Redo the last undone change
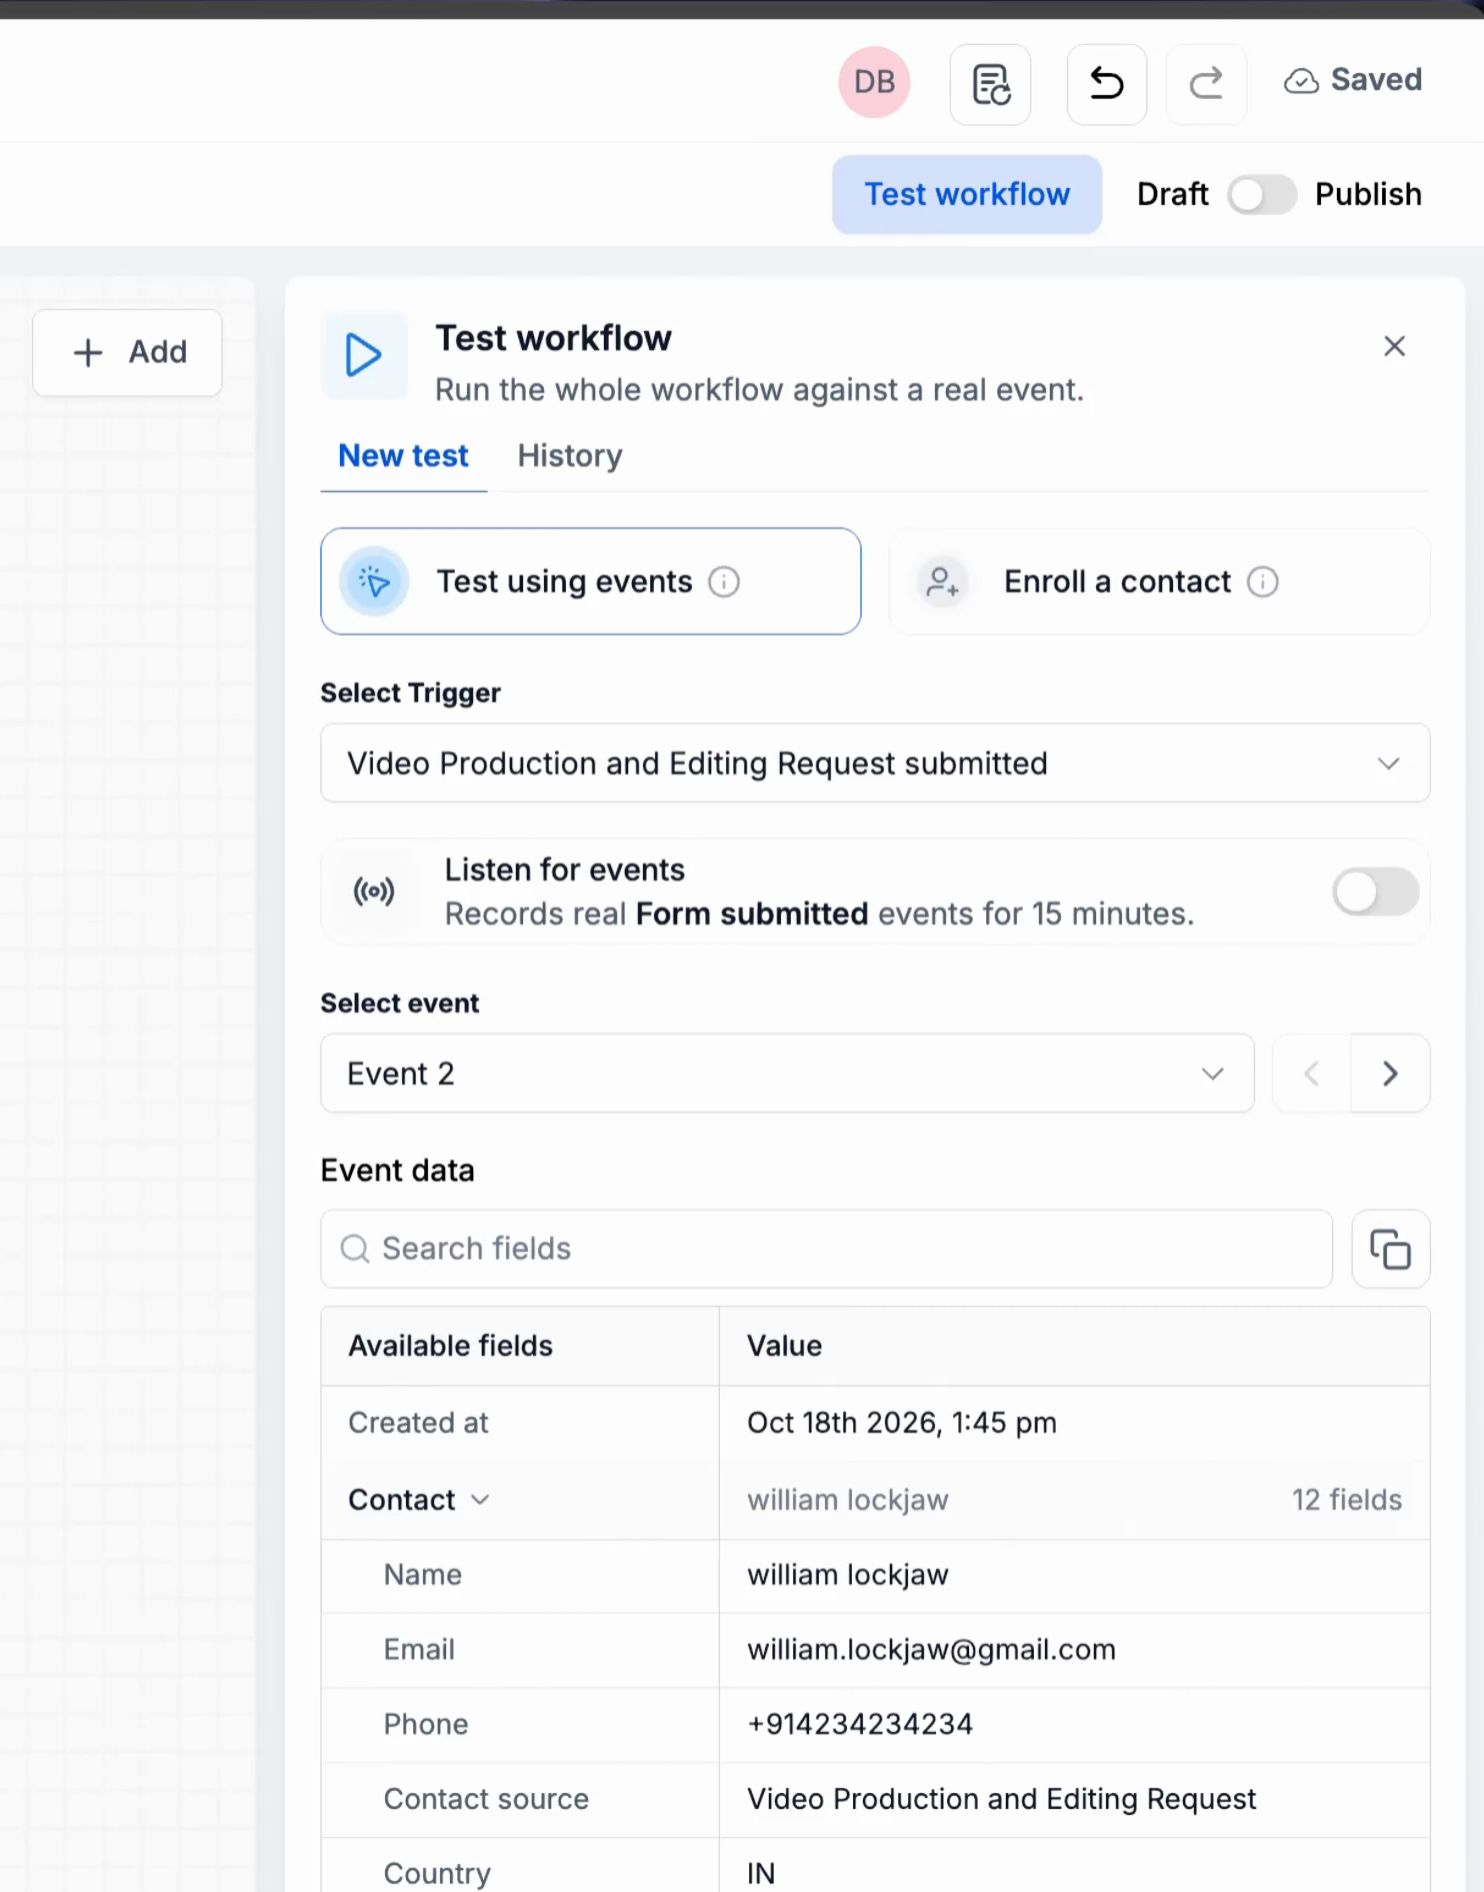Viewport: 1484px width, 1892px height. pos(1207,84)
